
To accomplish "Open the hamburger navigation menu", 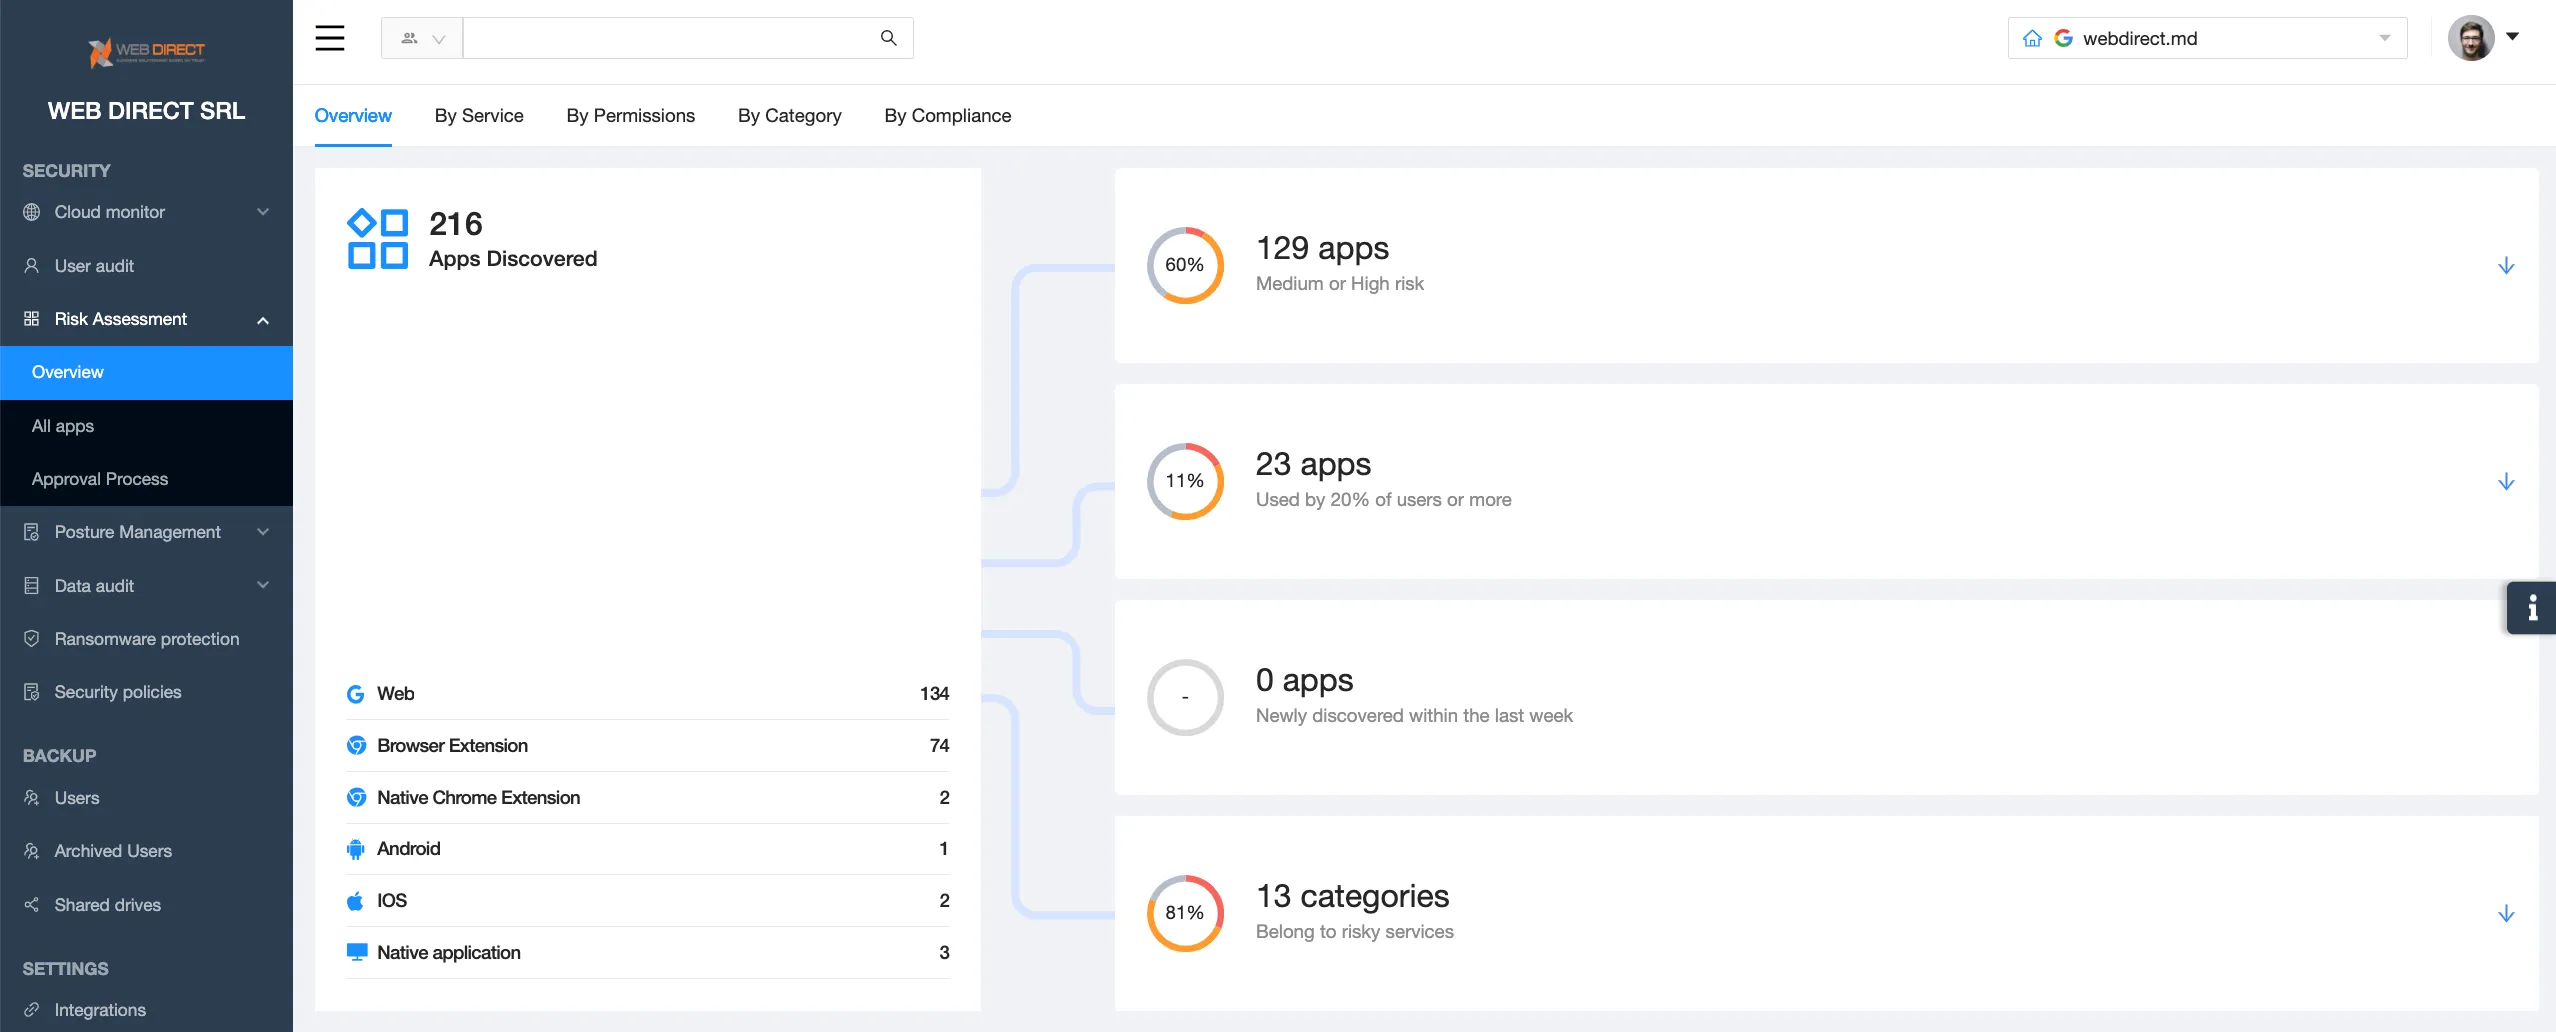I will point(330,37).
